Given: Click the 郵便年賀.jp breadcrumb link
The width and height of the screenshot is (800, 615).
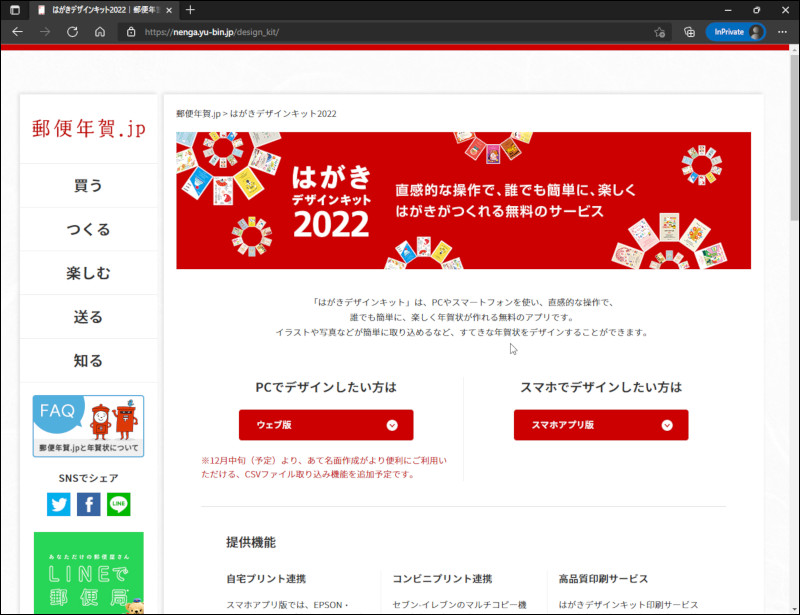Looking at the screenshot, I should pos(198,114).
